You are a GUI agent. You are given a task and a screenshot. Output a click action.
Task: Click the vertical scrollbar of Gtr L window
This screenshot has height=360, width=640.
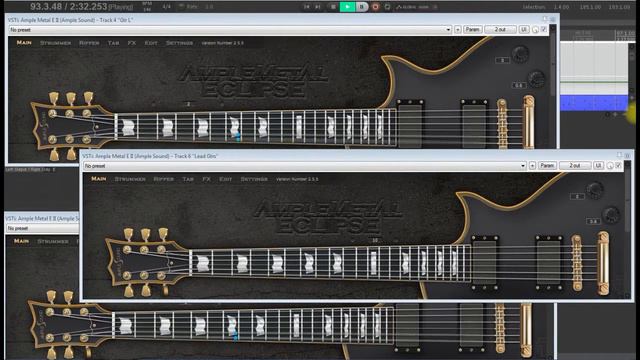[553, 86]
